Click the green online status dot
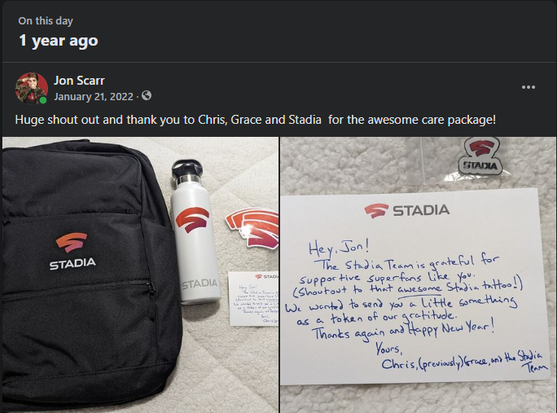The height and width of the screenshot is (413, 557). (43, 100)
